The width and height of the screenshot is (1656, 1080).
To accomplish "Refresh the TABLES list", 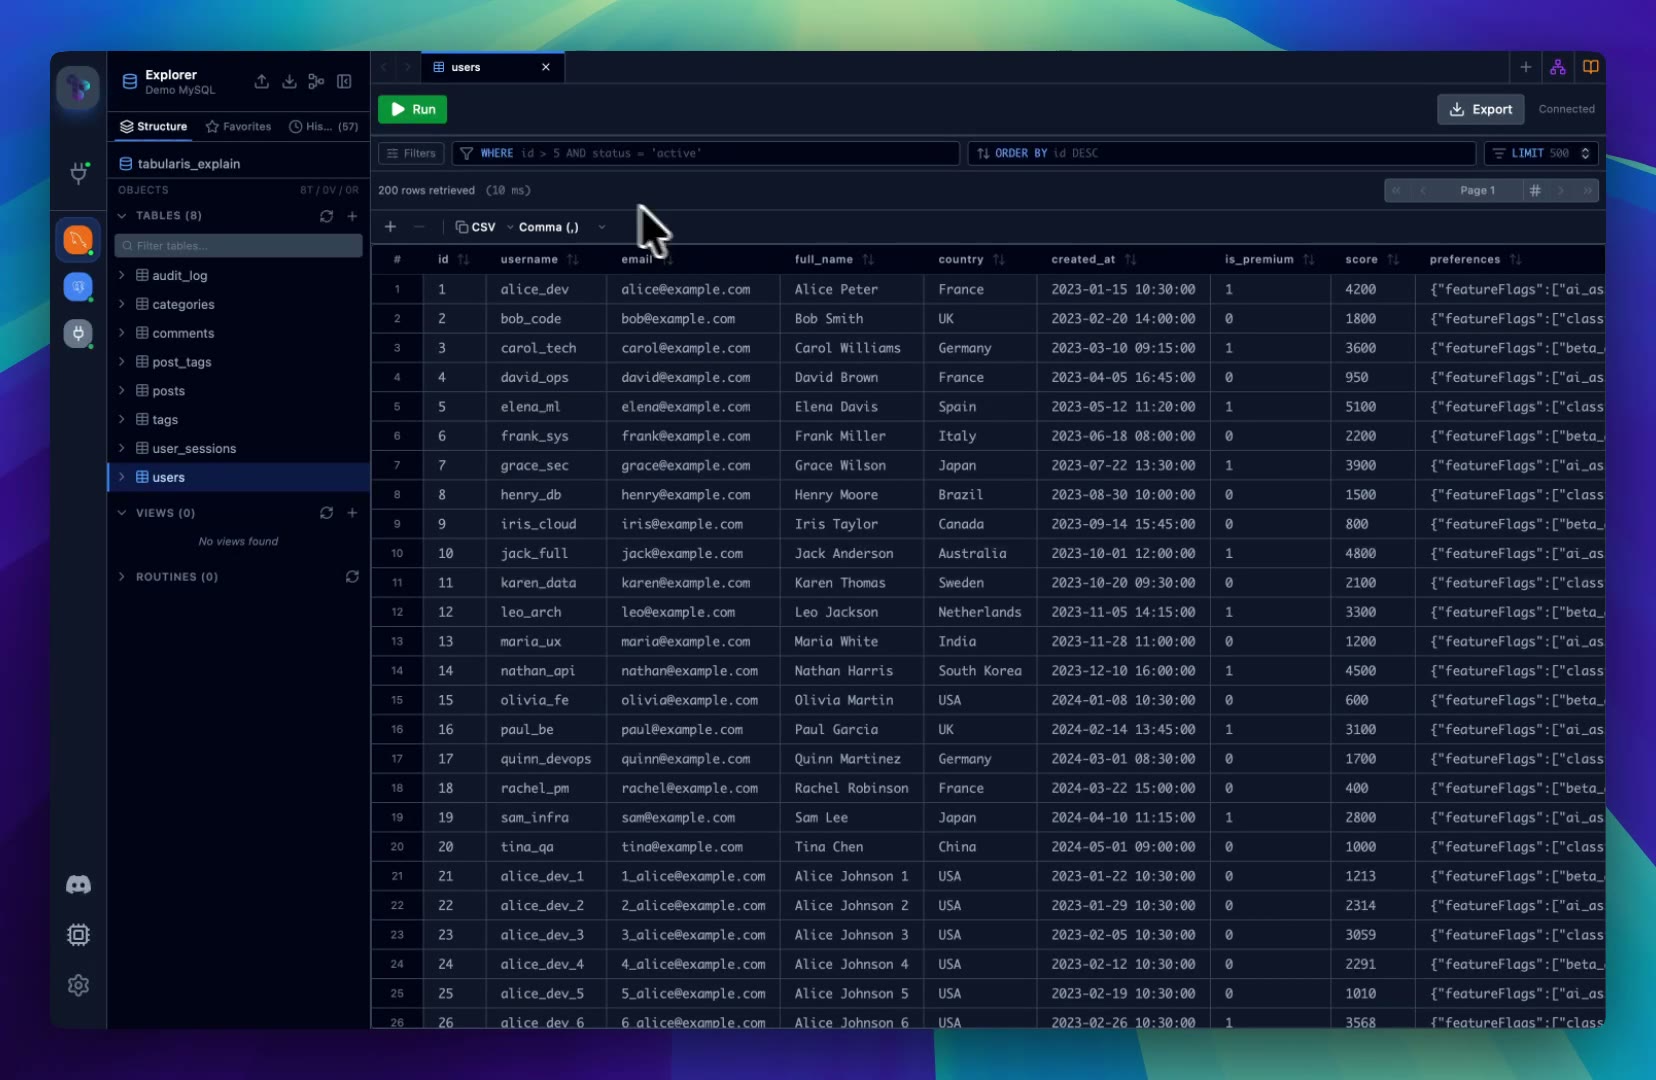I will pos(326,216).
